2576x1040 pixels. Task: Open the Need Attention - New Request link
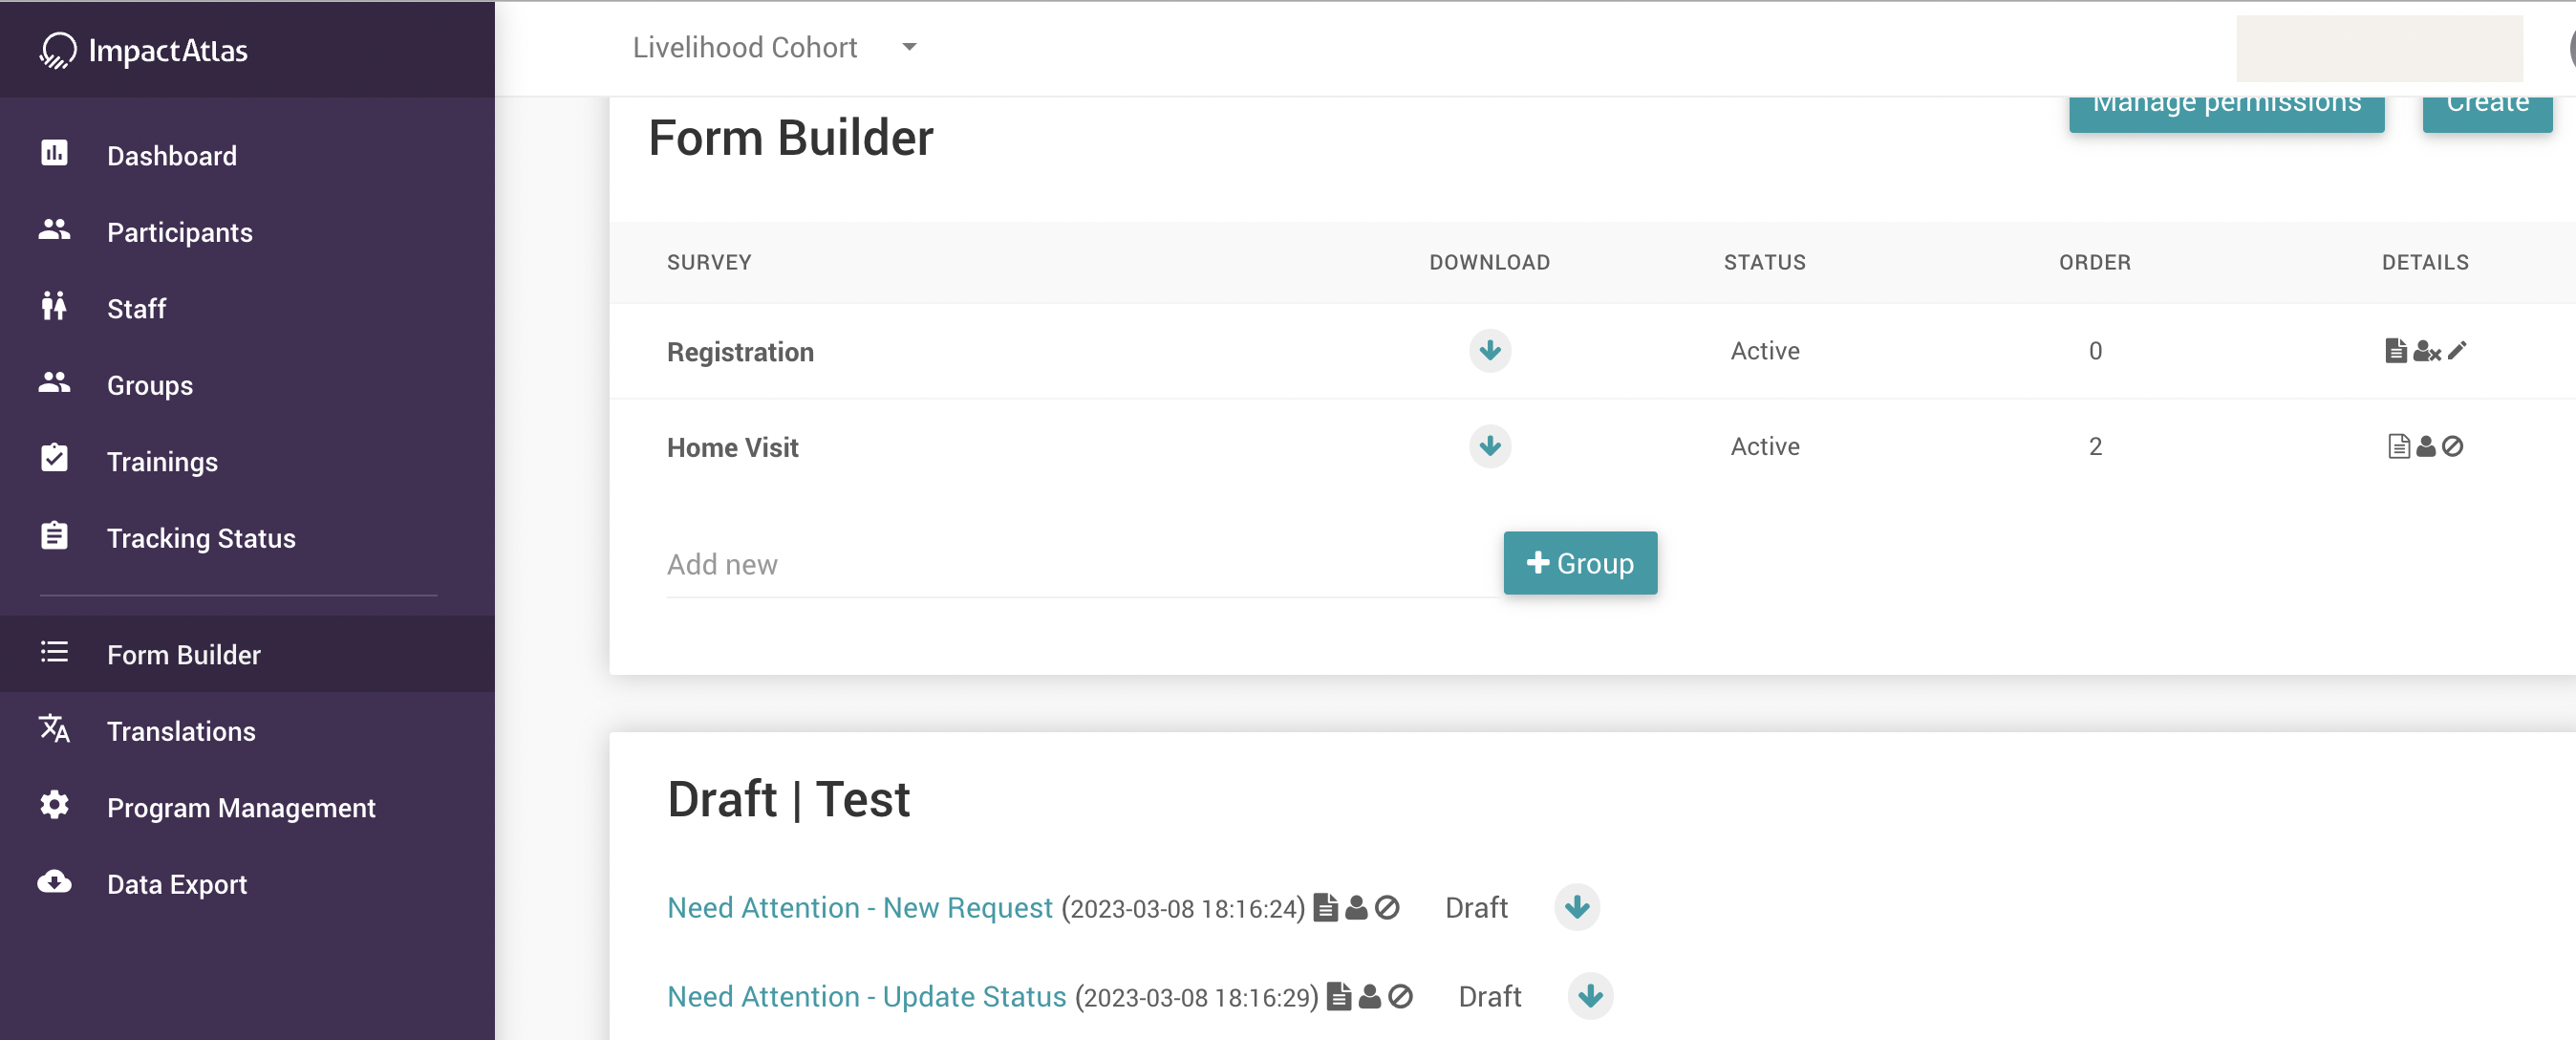tap(859, 907)
